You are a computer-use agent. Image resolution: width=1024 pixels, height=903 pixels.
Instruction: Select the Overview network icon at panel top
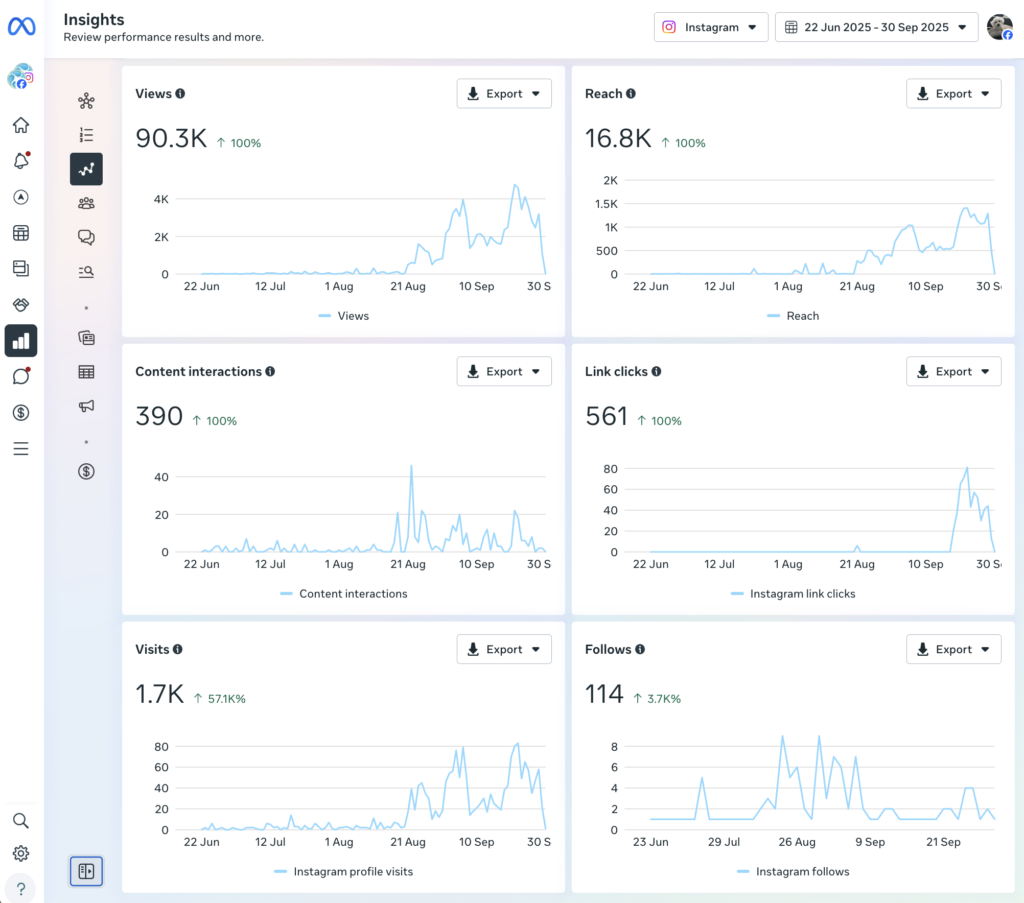tap(86, 100)
